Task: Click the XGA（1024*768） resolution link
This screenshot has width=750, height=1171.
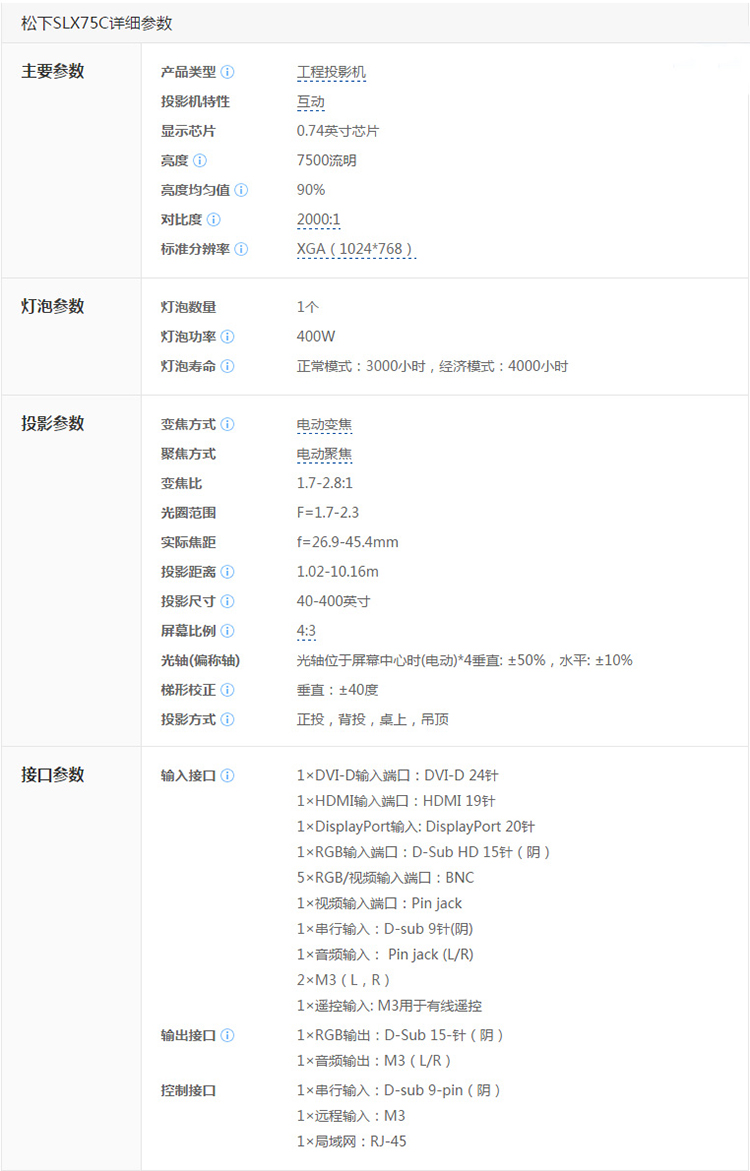Action: tap(355, 249)
